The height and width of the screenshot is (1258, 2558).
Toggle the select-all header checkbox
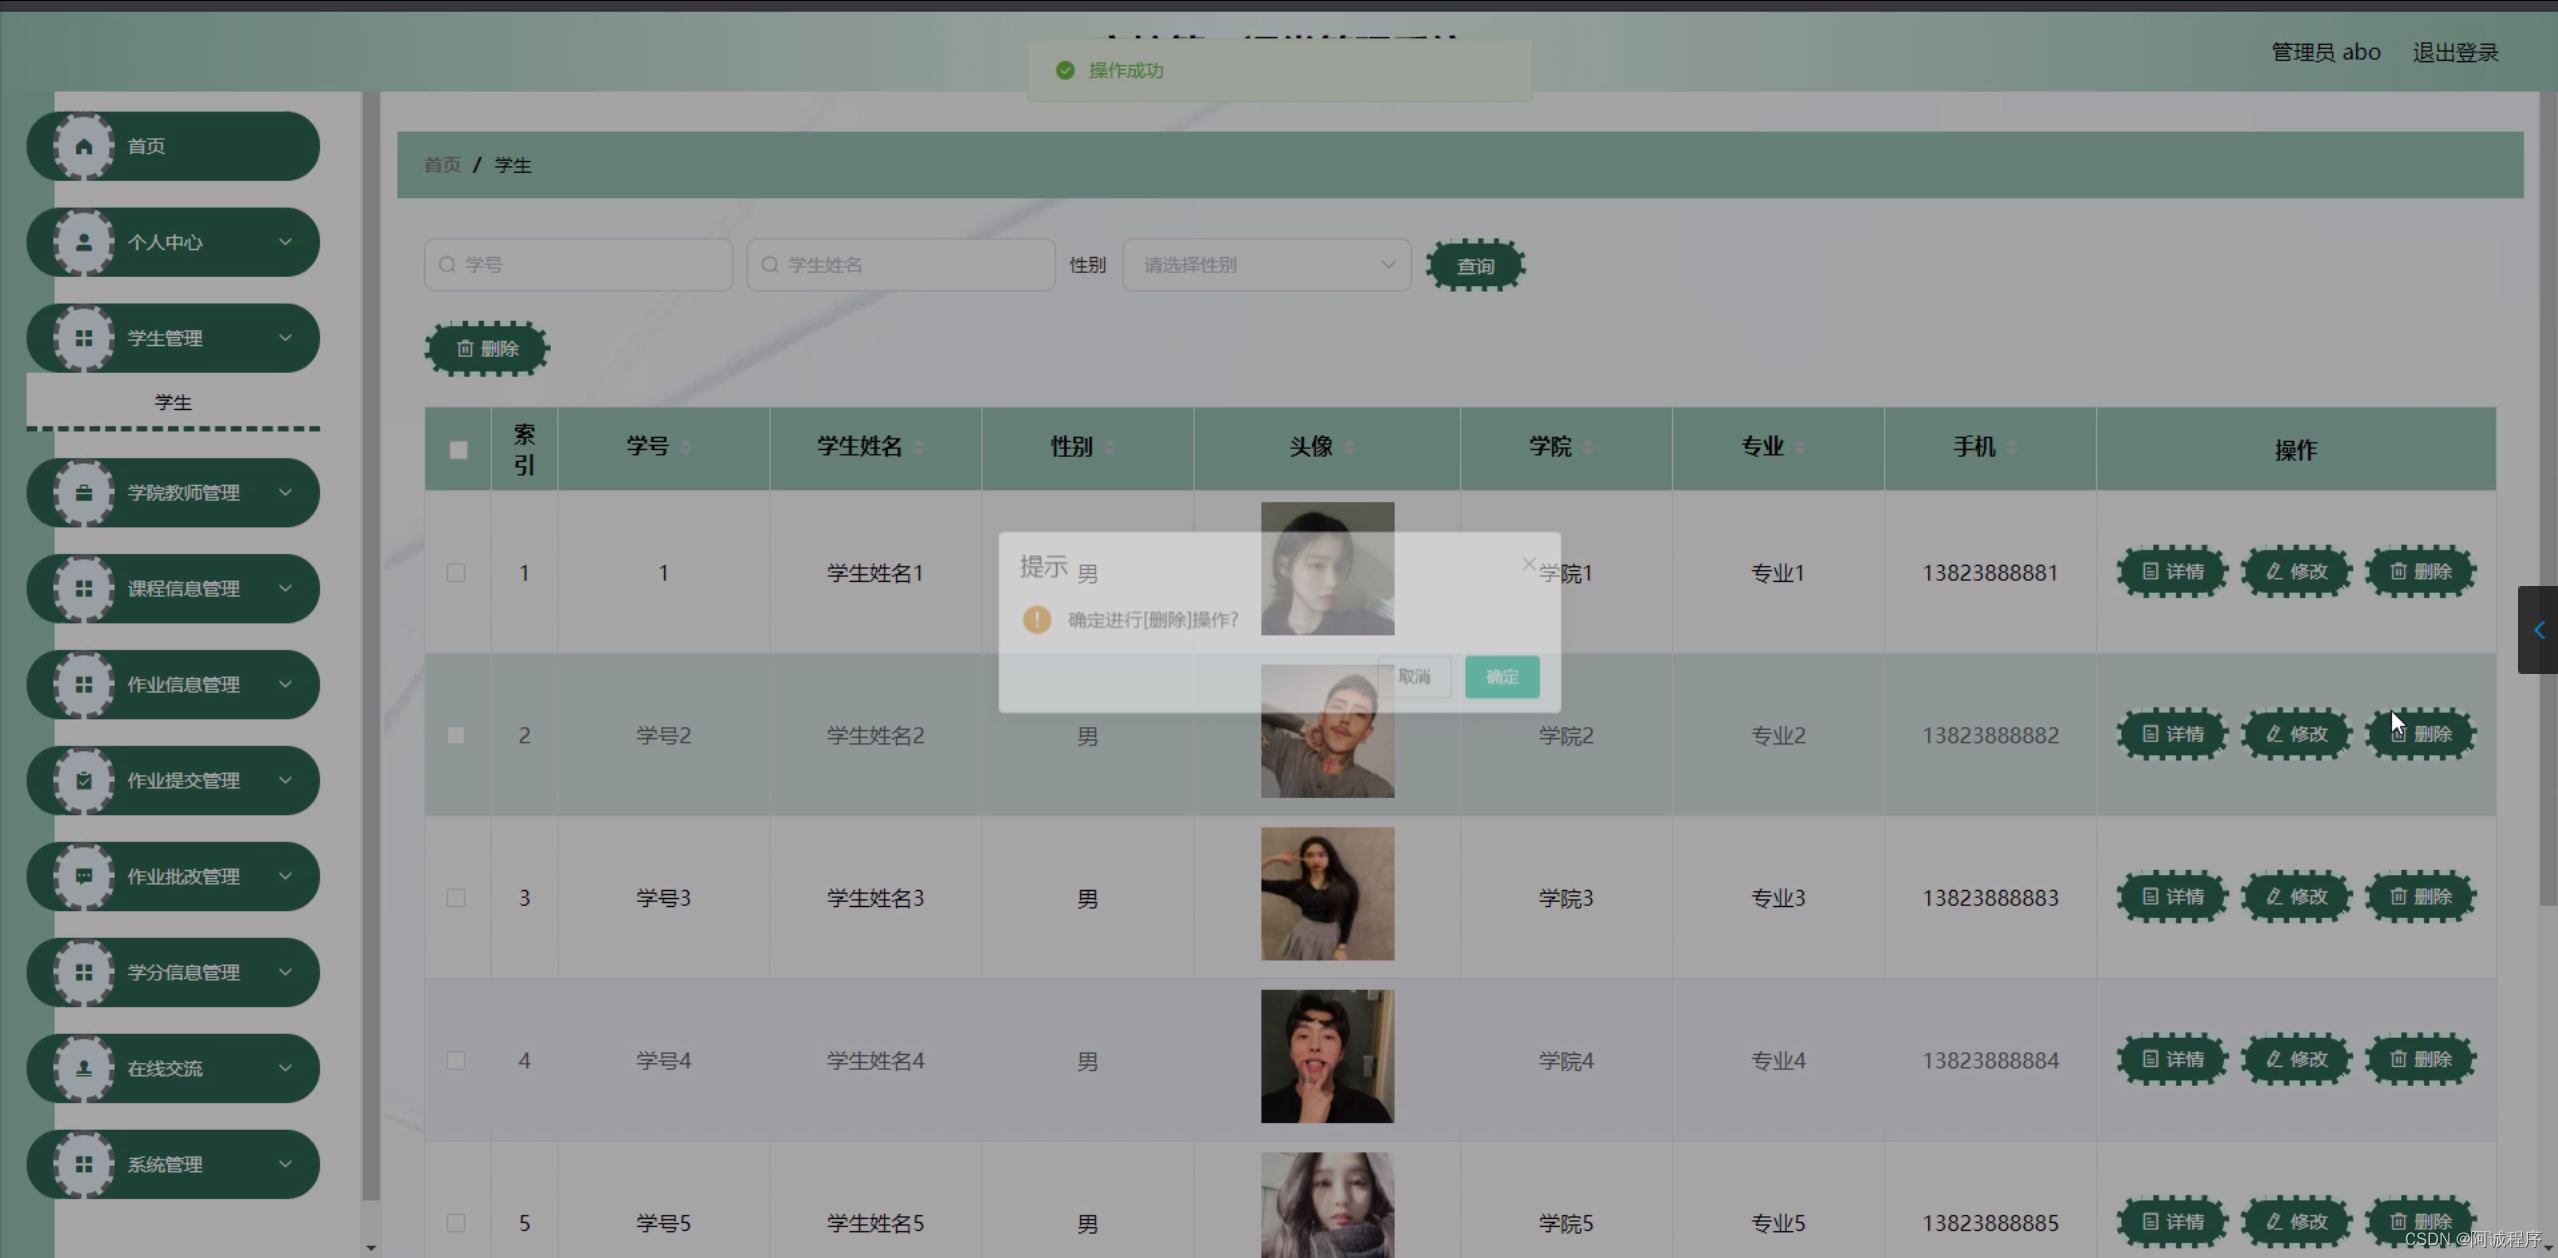tap(458, 450)
